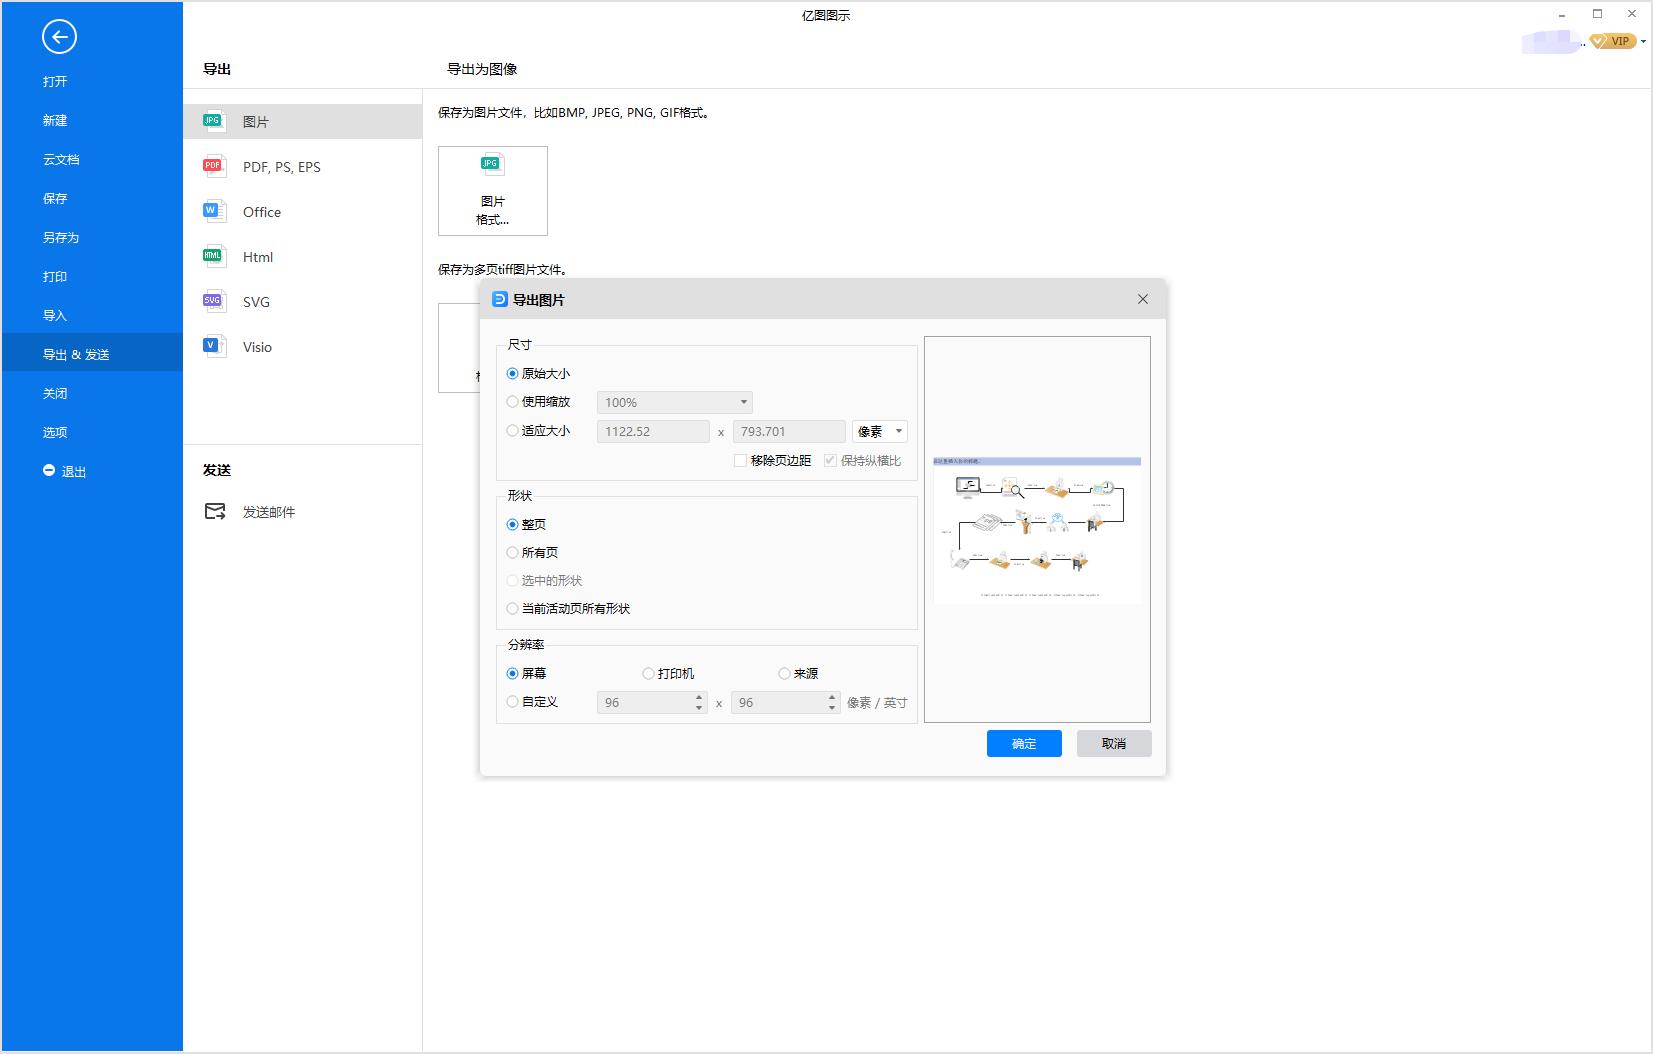
Task: Select the Office Word export icon
Action: 213,211
